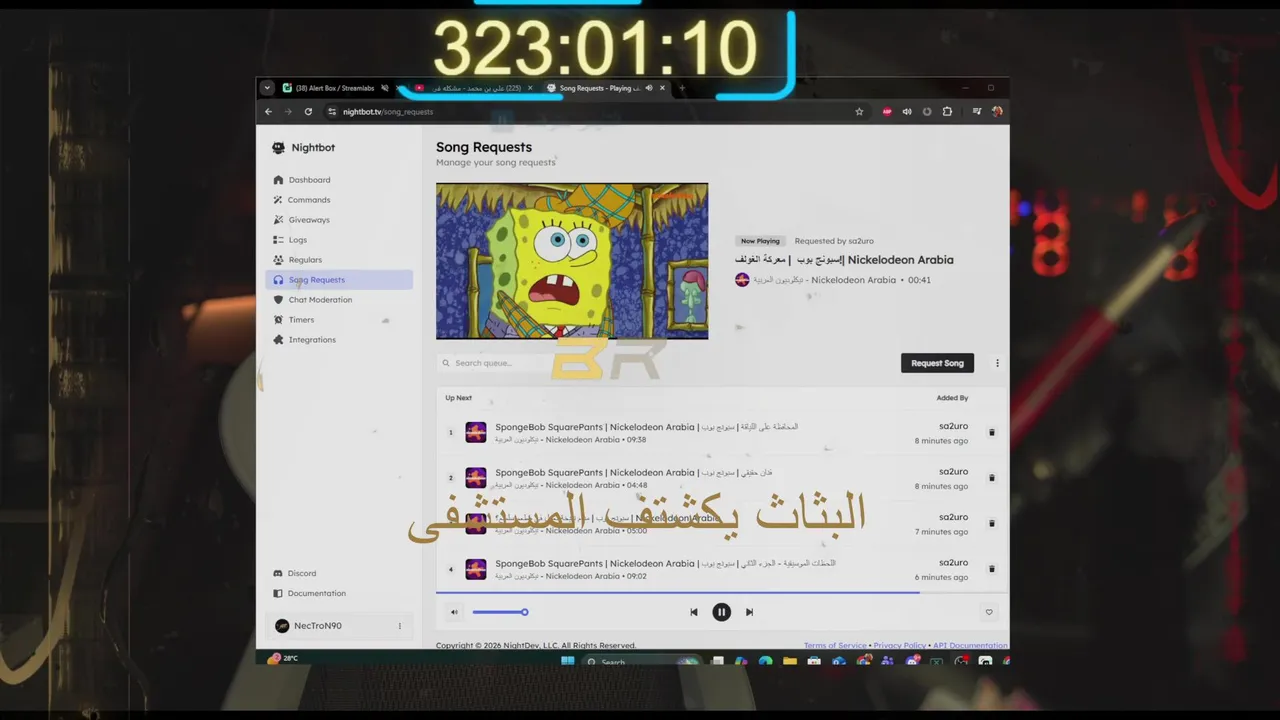This screenshot has width=1280, height=720.
Task: Open Privacy Policy link
Action: [900, 646]
